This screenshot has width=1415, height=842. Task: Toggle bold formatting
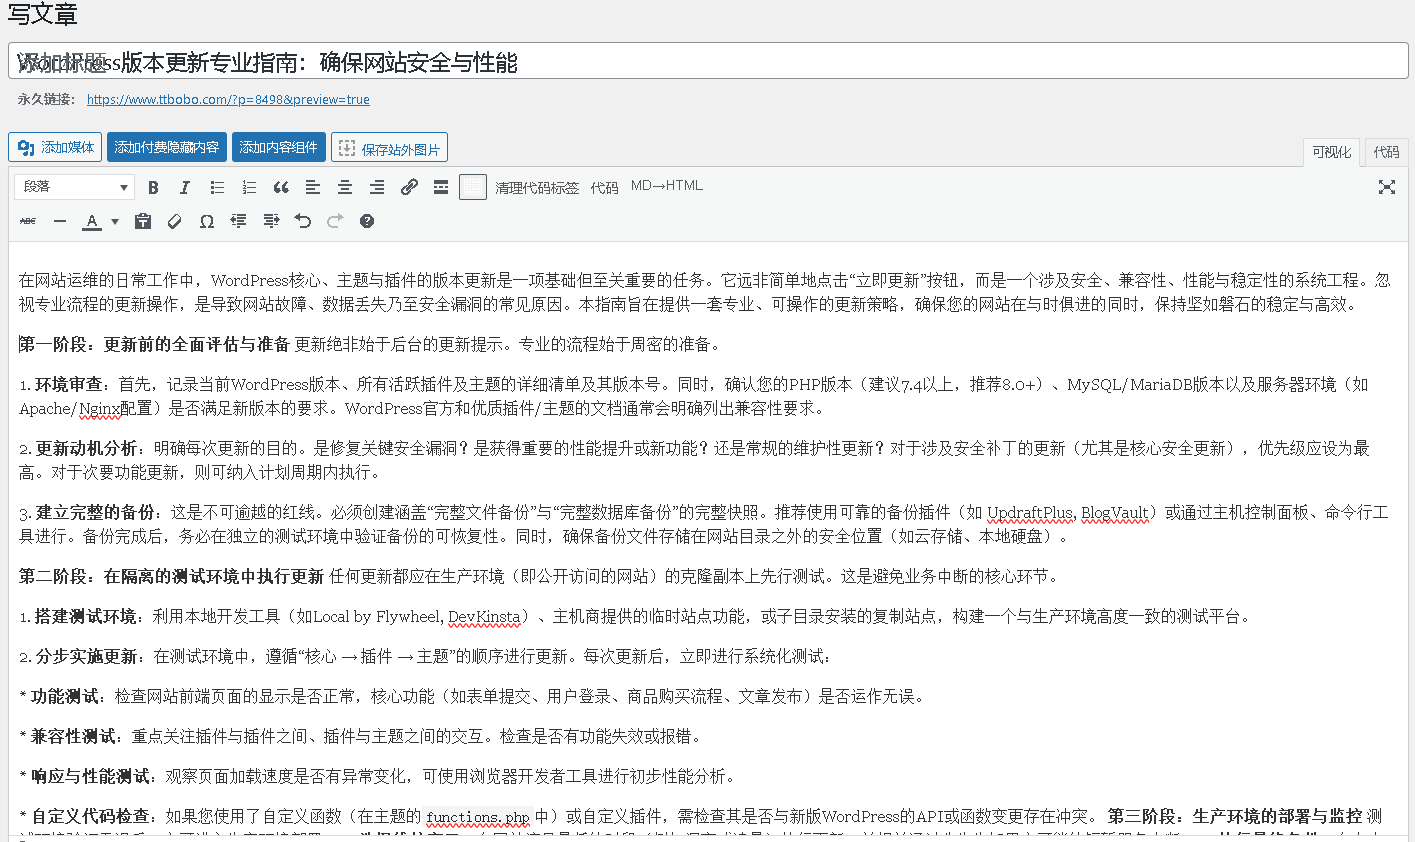(153, 187)
